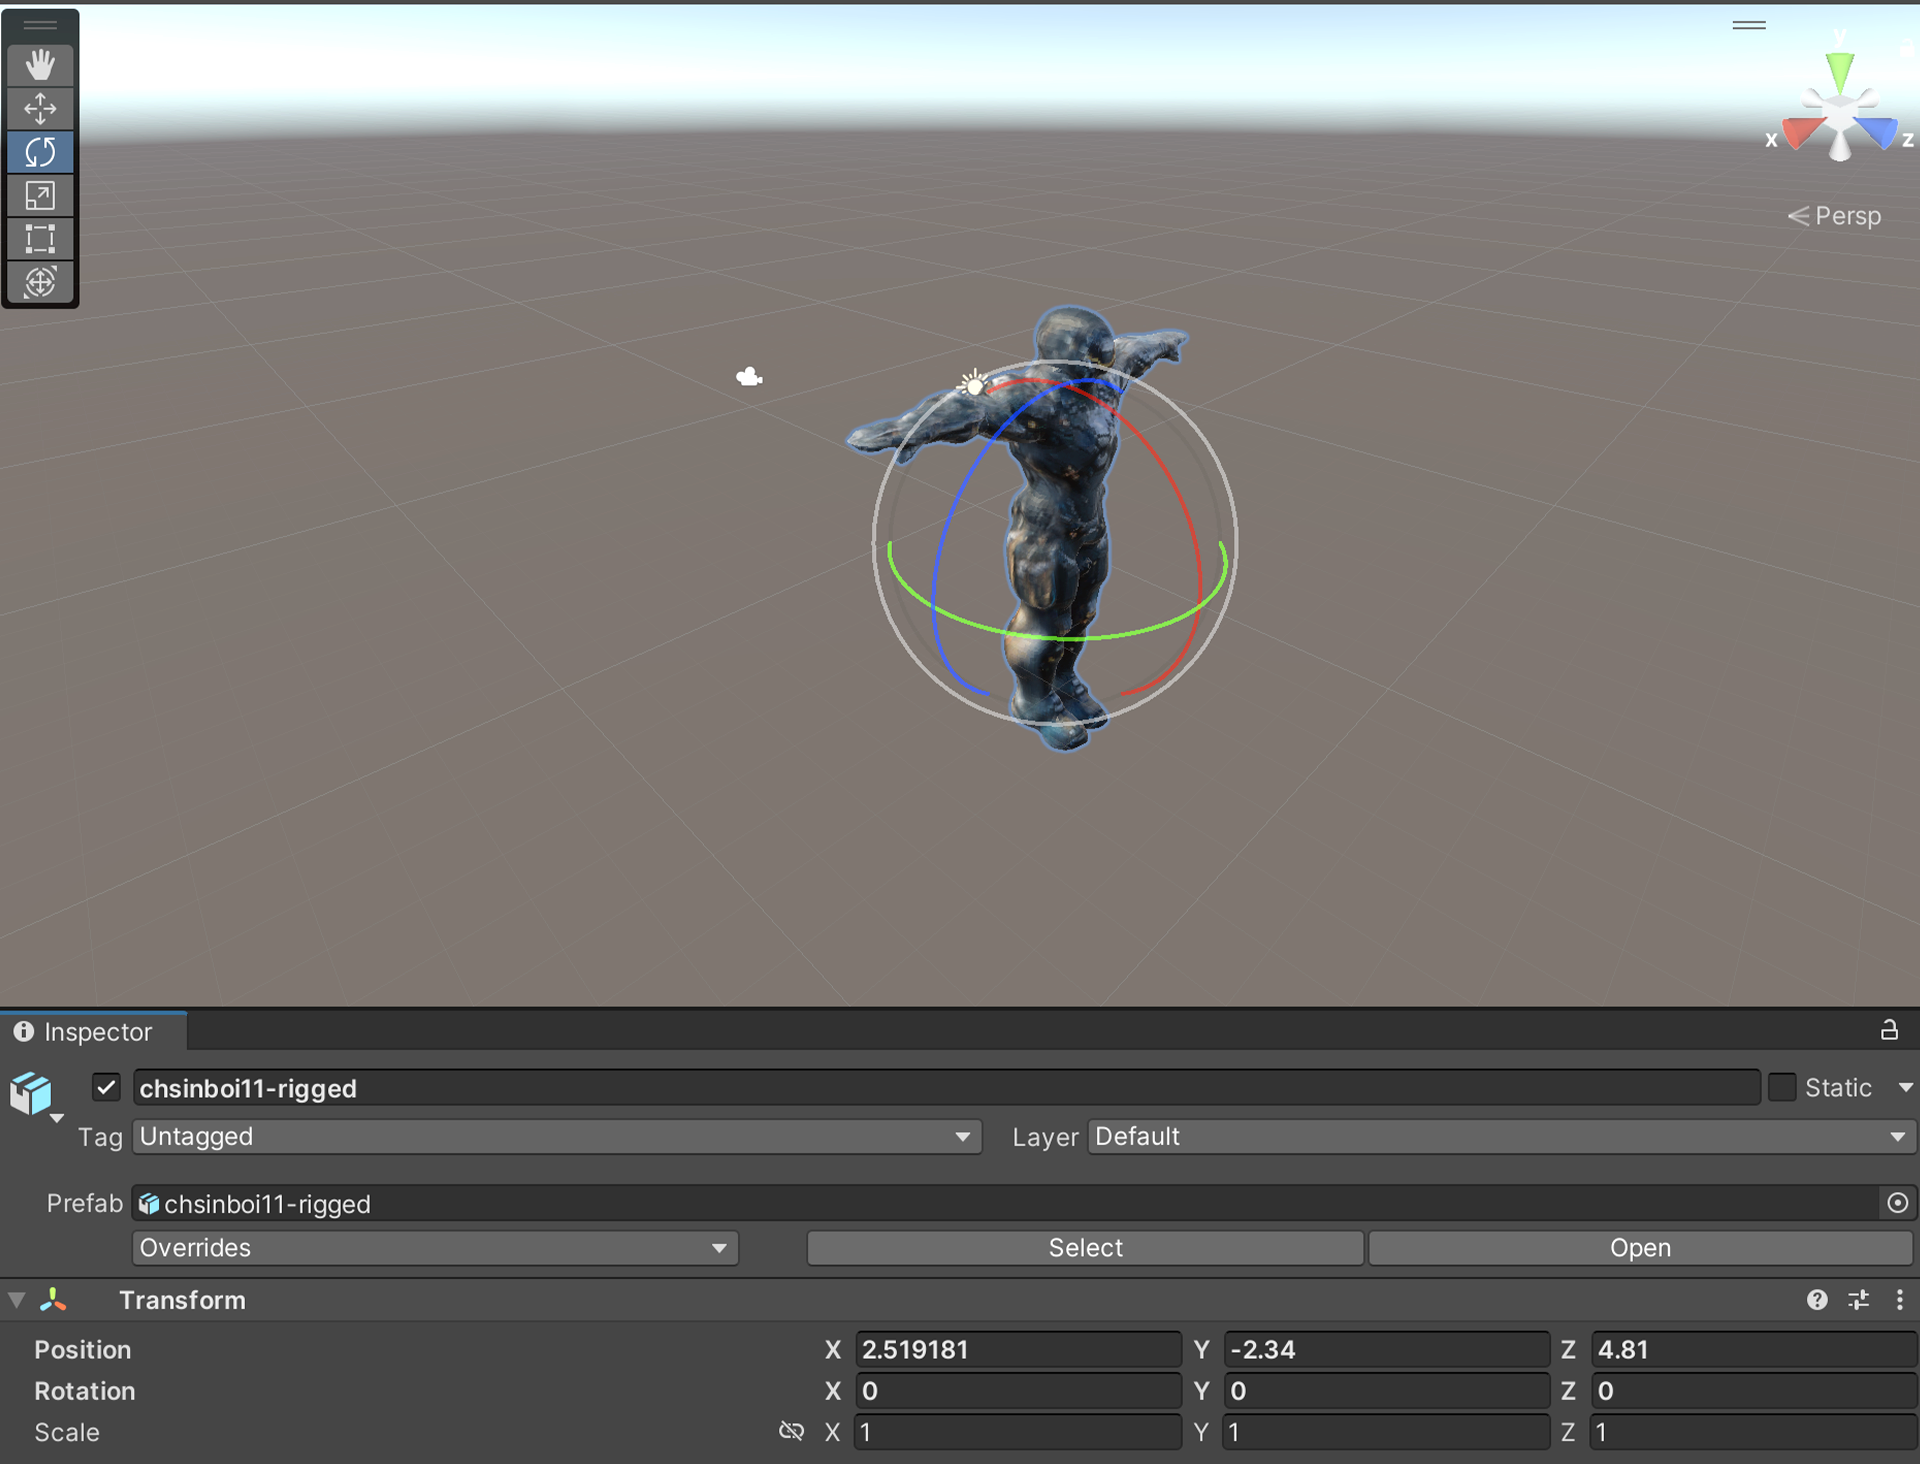This screenshot has height=1464, width=1920.
Task: Click the Transform component help icon
Action: click(x=1817, y=1299)
